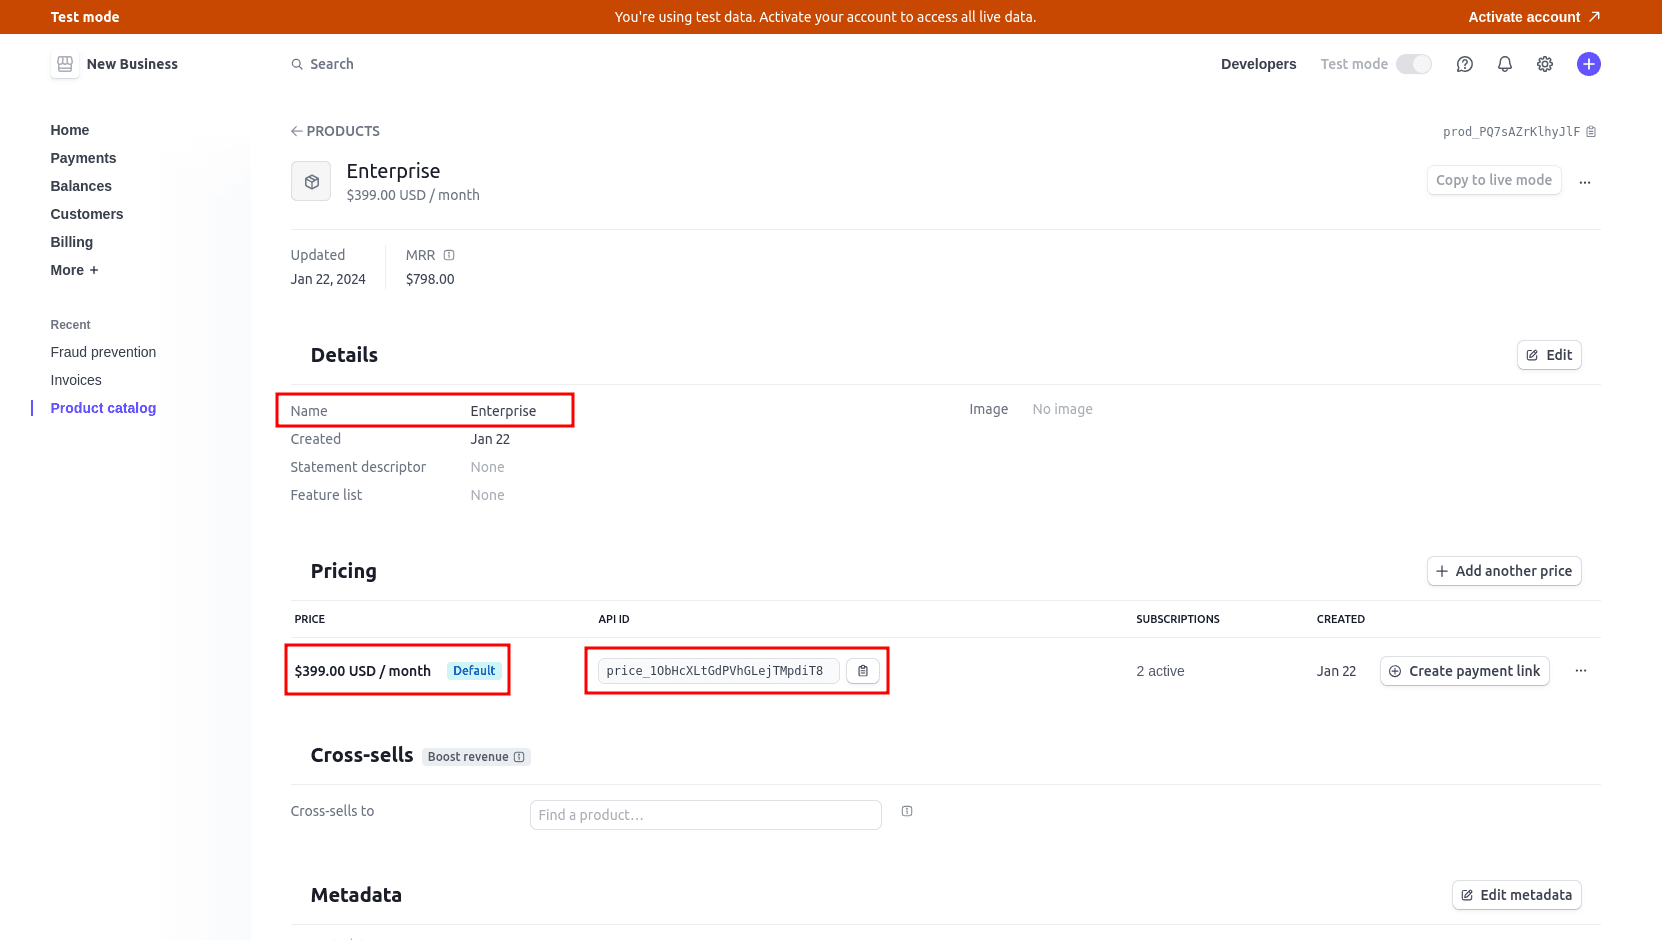Copy the product ID prod_PQ7sAZrKlhyJlF
Screen dimensions: 1662x940
(x=1591, y=132)
